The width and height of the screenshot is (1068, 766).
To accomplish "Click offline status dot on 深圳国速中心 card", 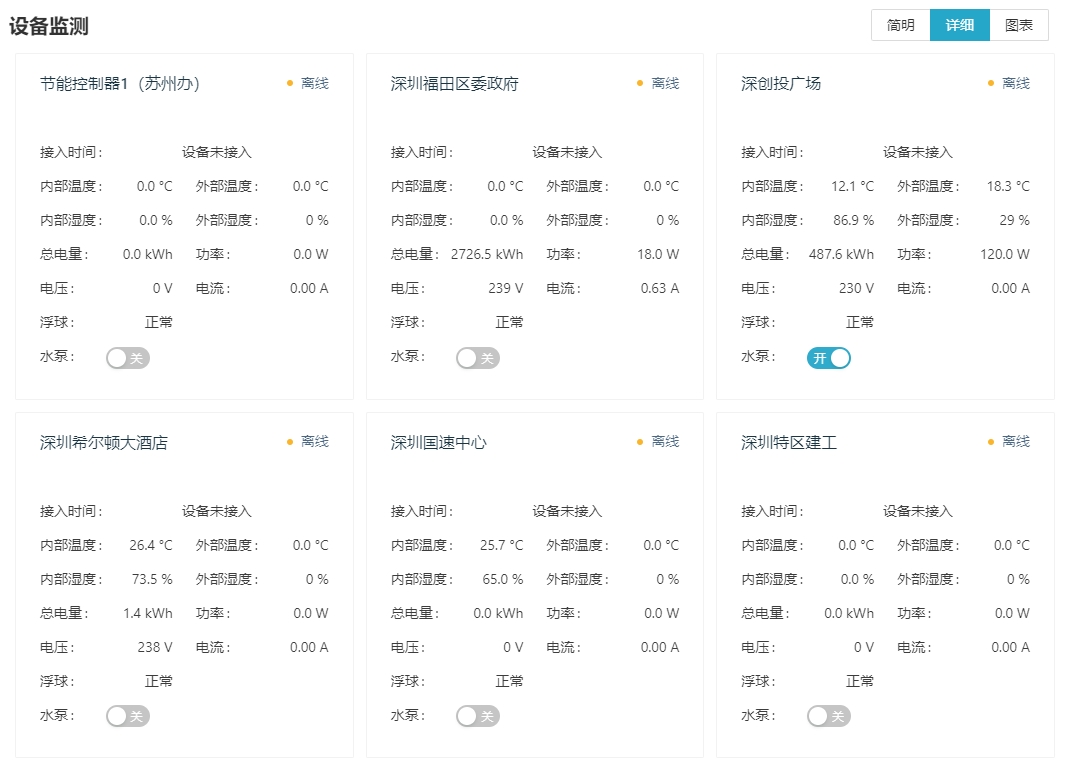I will coord(640,442).
